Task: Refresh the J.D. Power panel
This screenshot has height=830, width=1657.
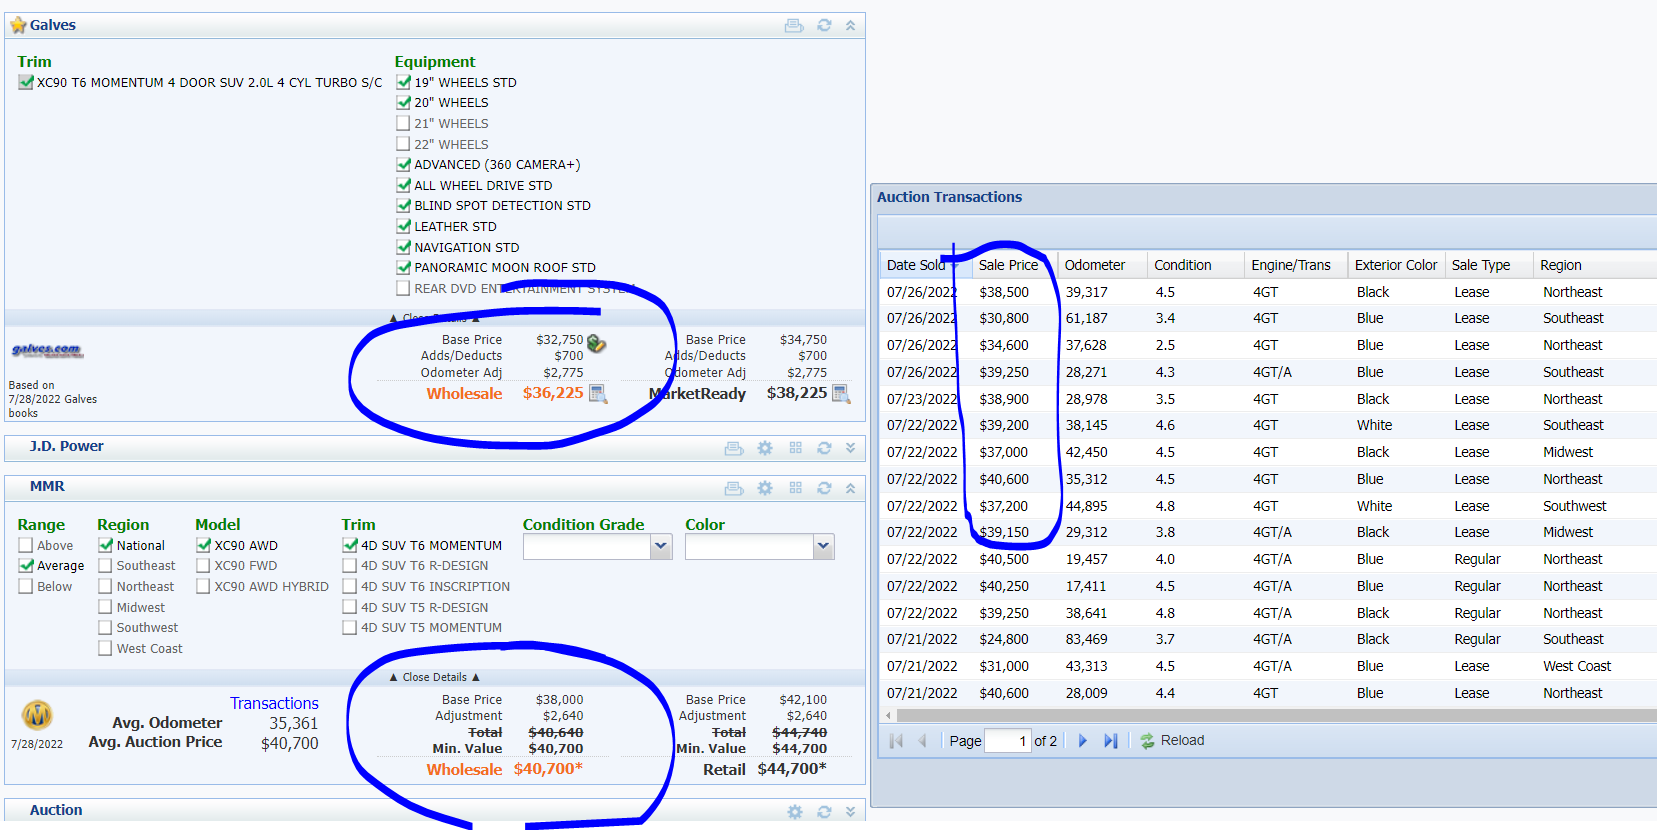Action: [824, 448]
